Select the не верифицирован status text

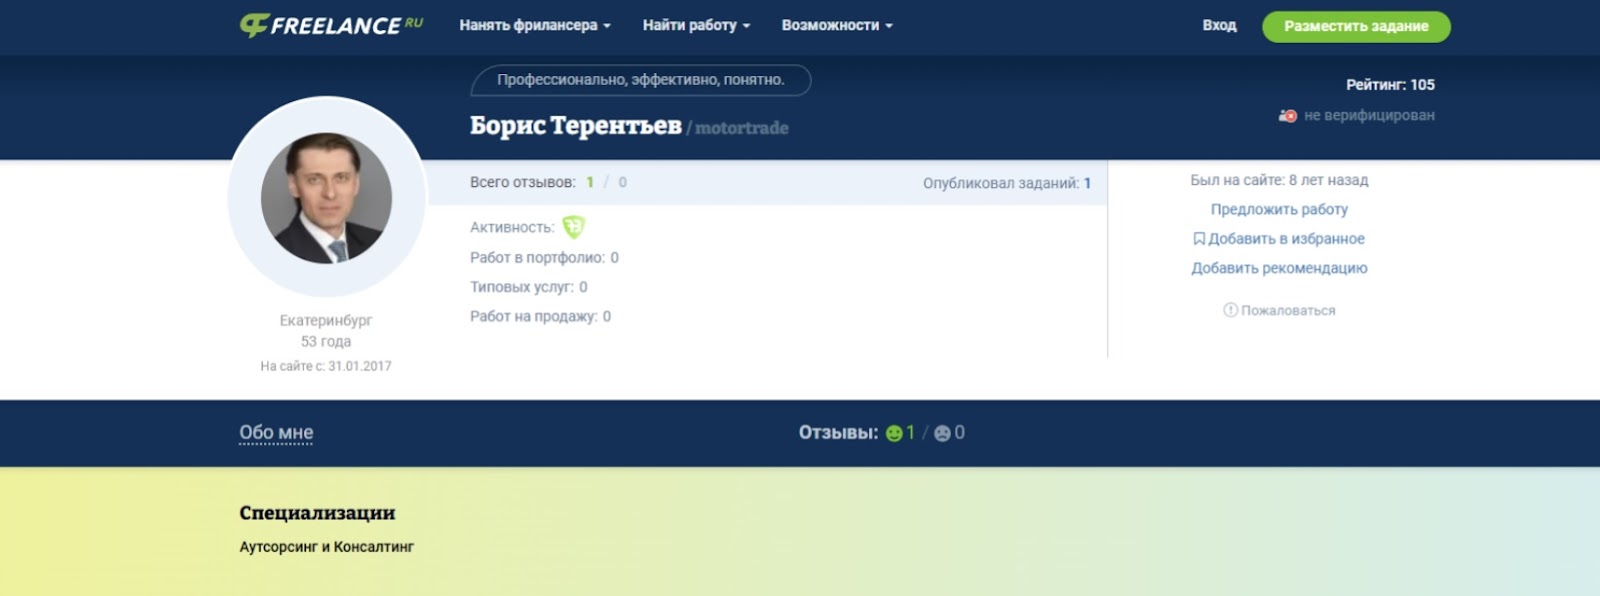pyautogui.click(x=1369, y=116)
